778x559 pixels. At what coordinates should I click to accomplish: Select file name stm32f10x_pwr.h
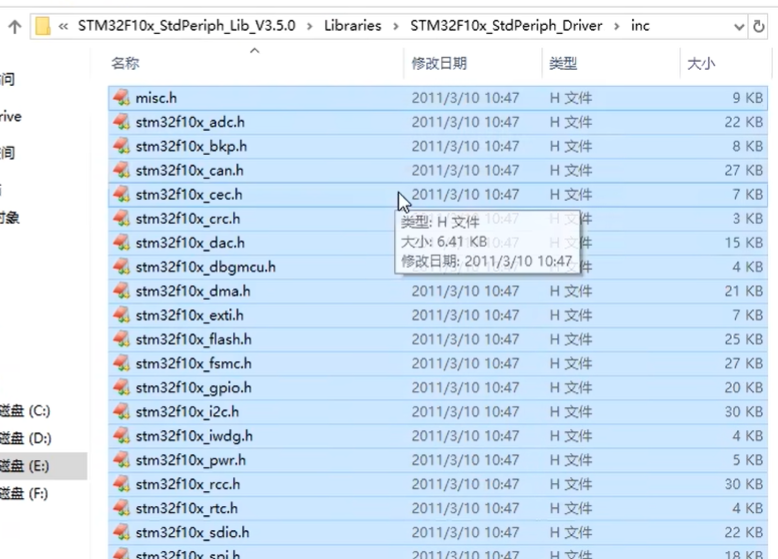click(x=191, y=460)
